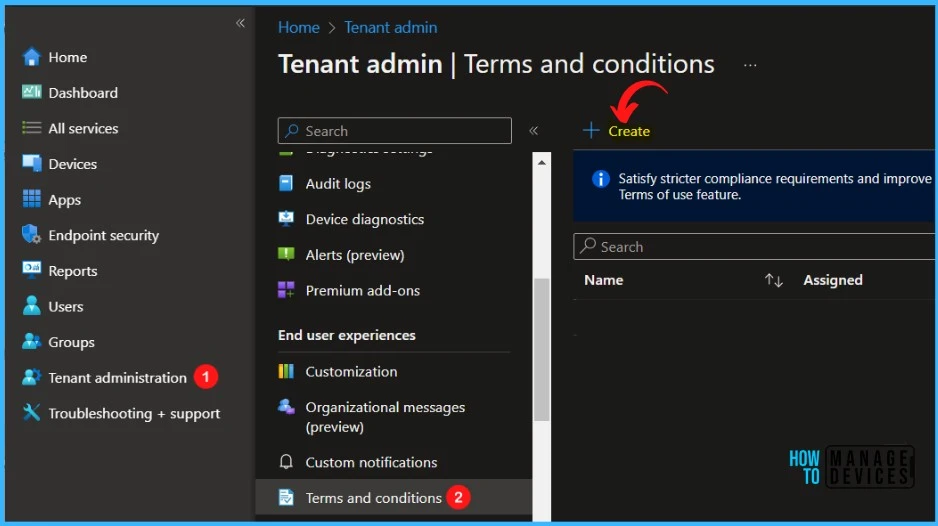
Task: Click the blue info icon in the banner
Action: [x=601, y=178]
